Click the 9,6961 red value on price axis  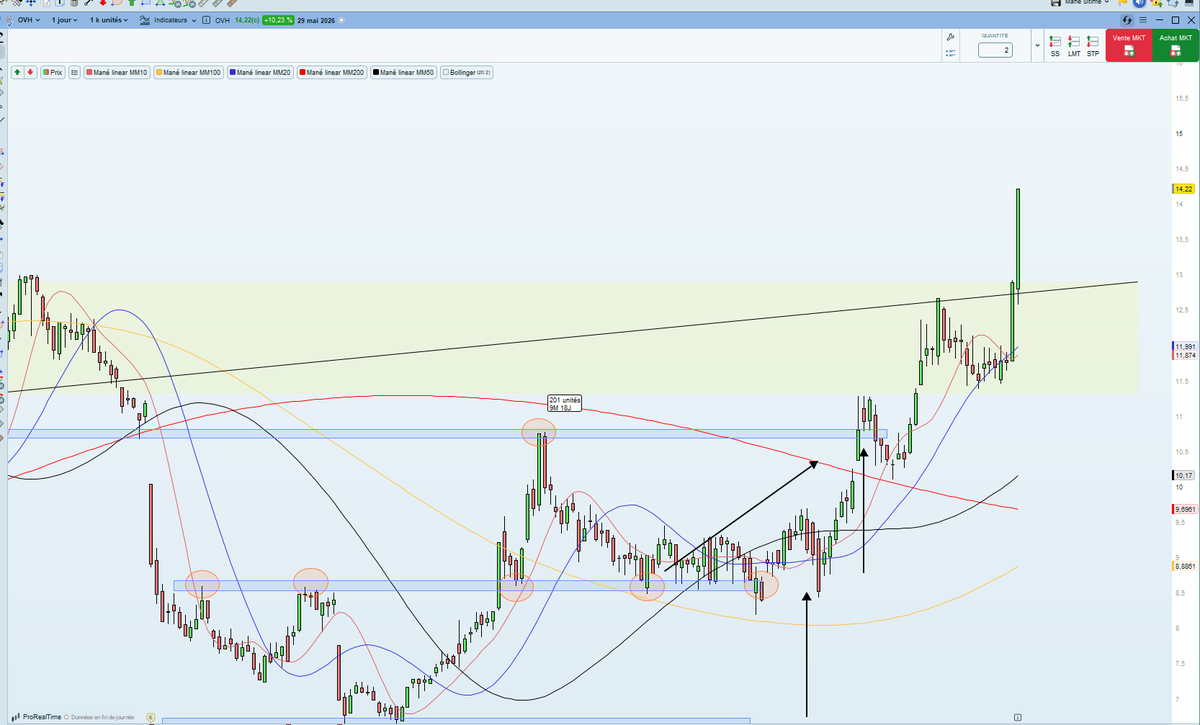click(x=1184, y=509)
